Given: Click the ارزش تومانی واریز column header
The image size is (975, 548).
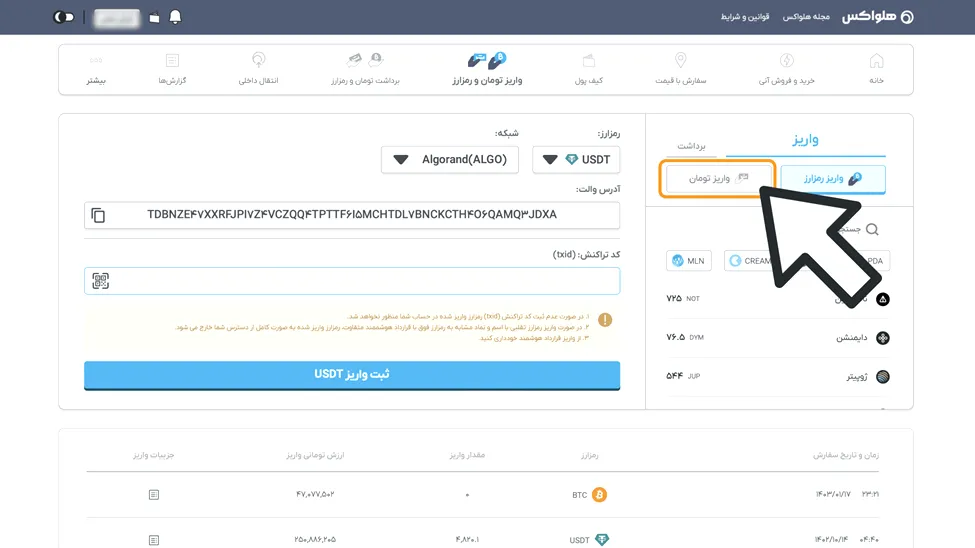Looking at the screenshot, I should [x=315, y=455].
